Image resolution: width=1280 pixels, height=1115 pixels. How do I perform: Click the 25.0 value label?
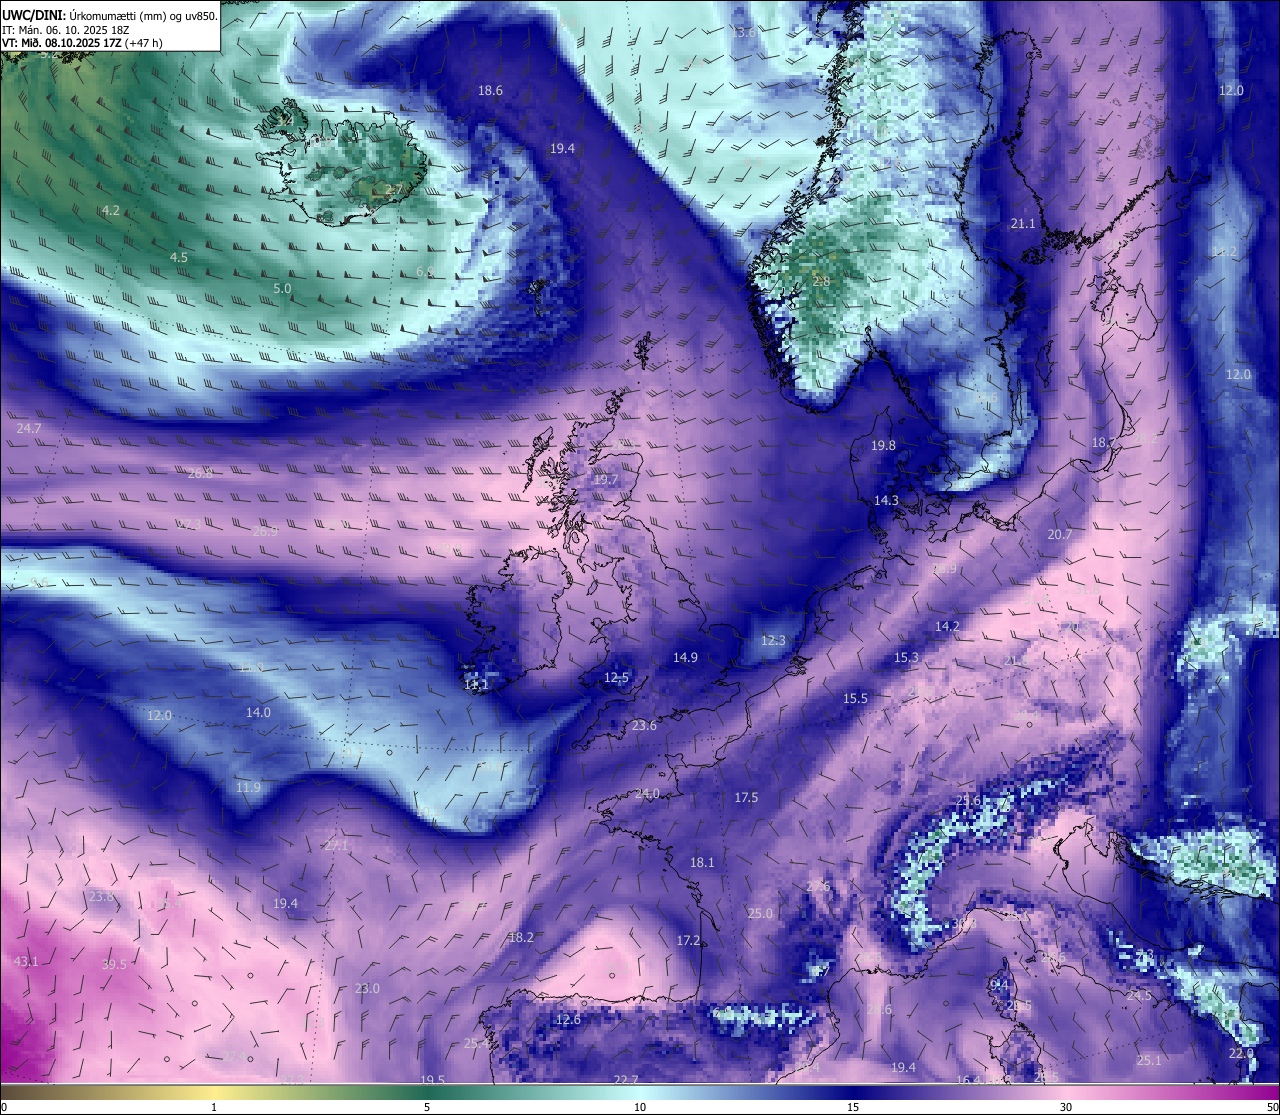click(x=760, y=914)
